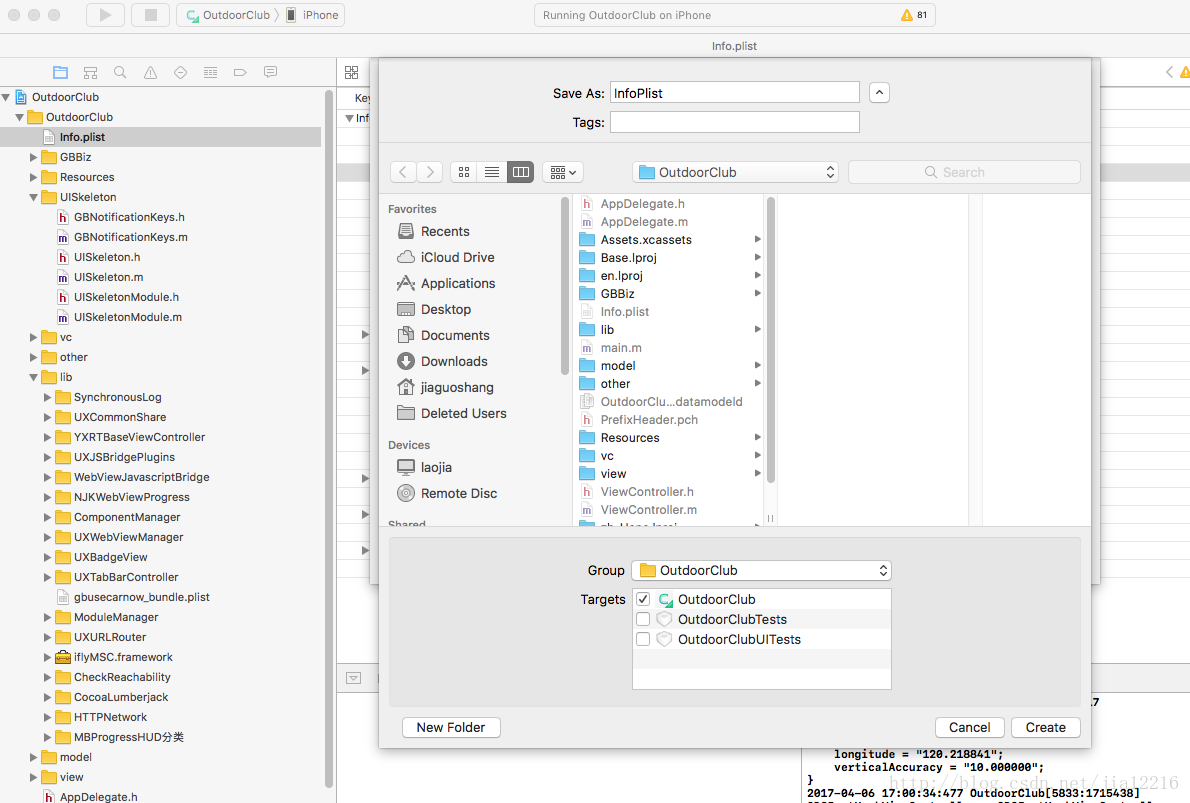This screenshot has width=1190, height=803.
Task: Go back in save dialog folder history
Action: [403, 172]
